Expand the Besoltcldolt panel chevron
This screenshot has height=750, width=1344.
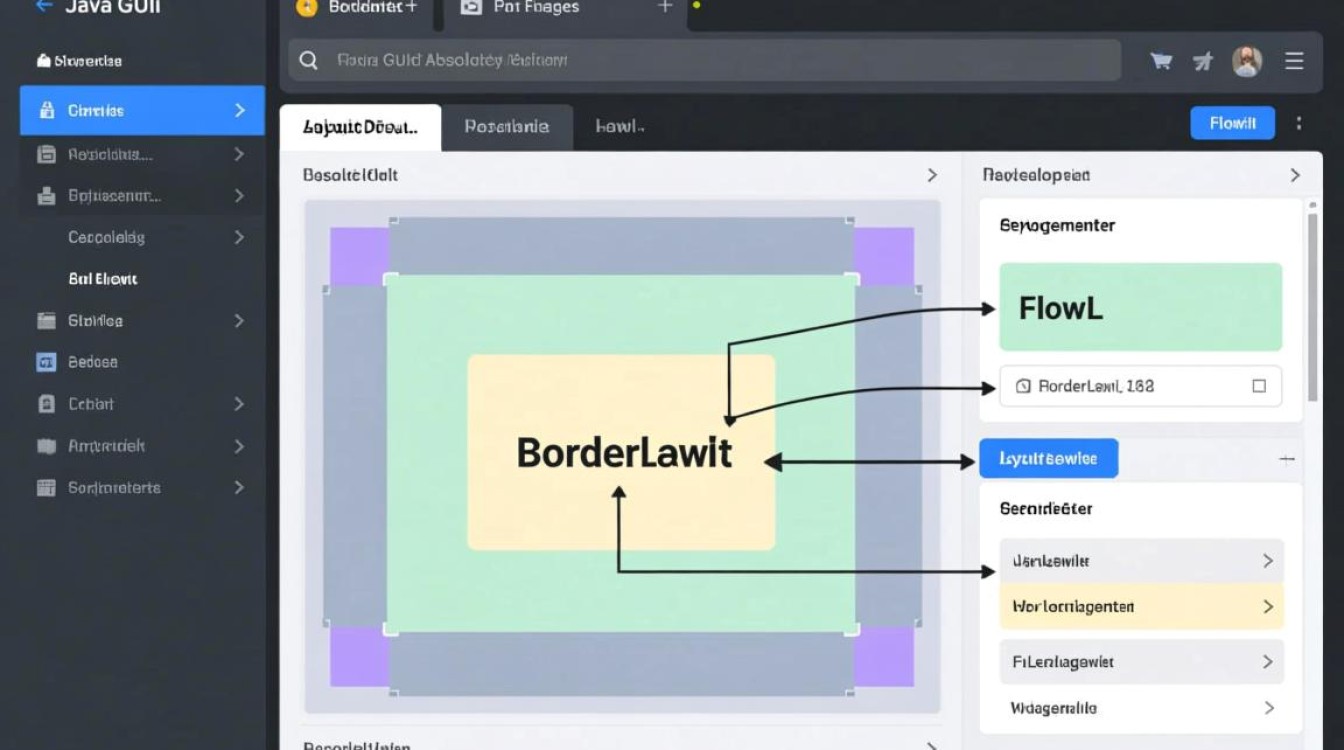(x=932, y=175)
